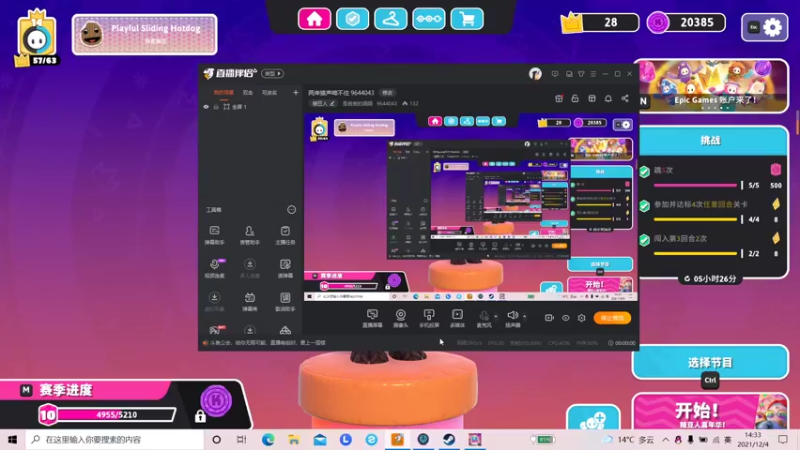Image resolution: width=800 pixels, height=450 pixels.
Task: Click the 4/4 challenge progress bar
Action: 695,219
